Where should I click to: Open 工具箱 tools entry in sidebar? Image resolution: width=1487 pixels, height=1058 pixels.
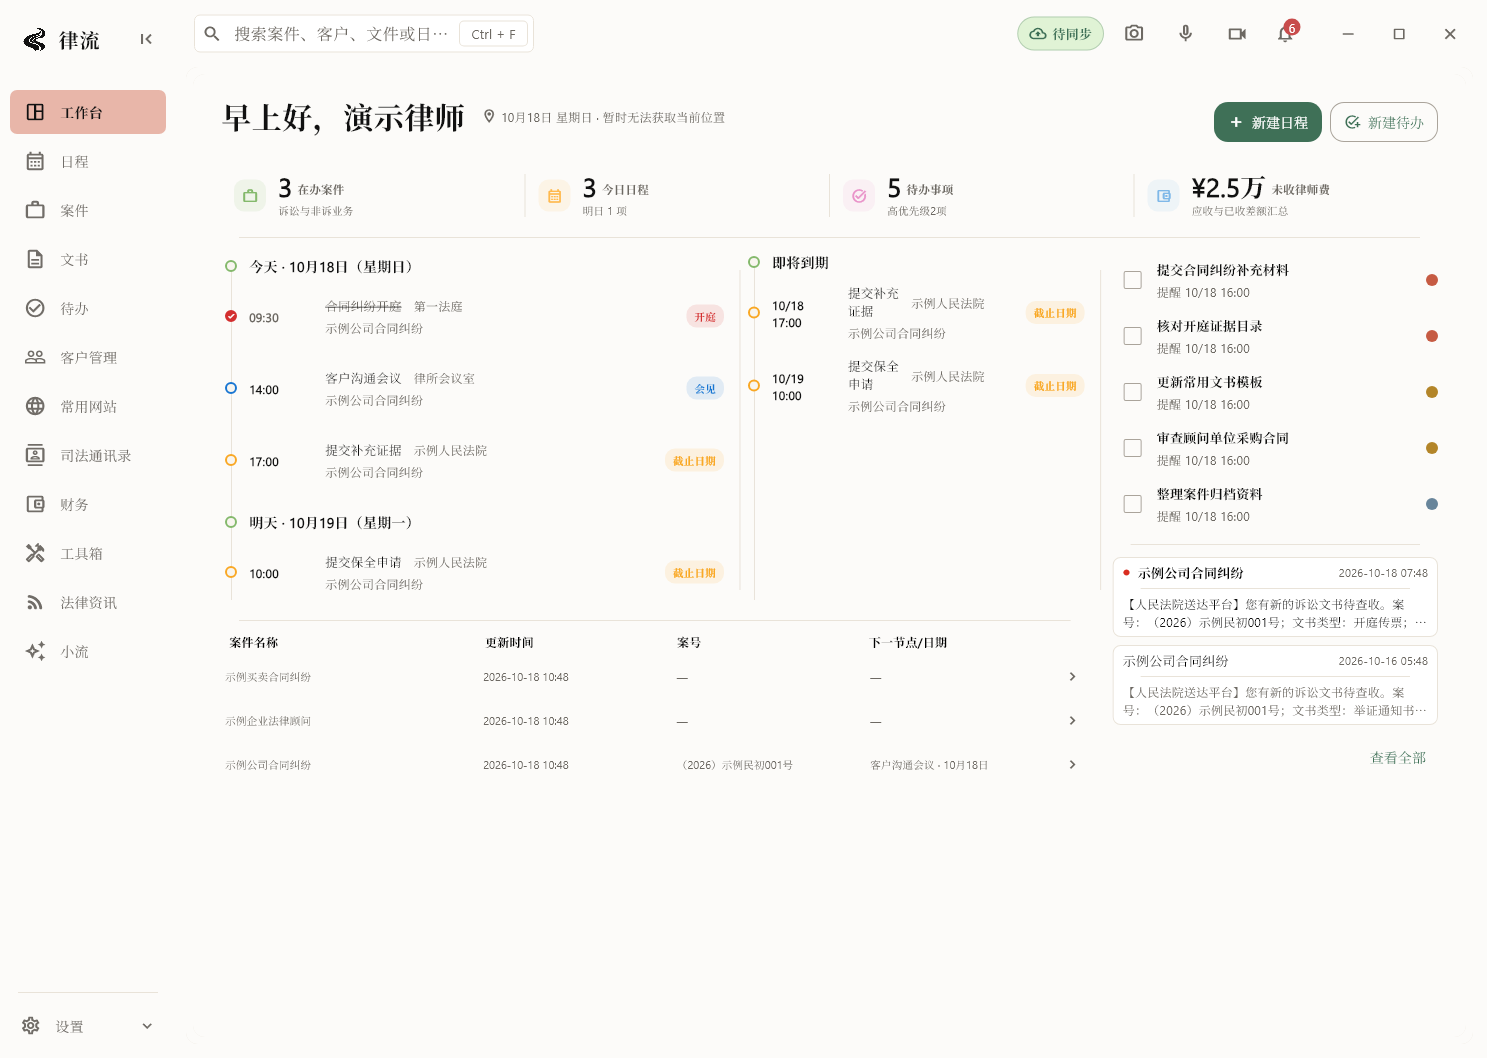coord(88,553)
